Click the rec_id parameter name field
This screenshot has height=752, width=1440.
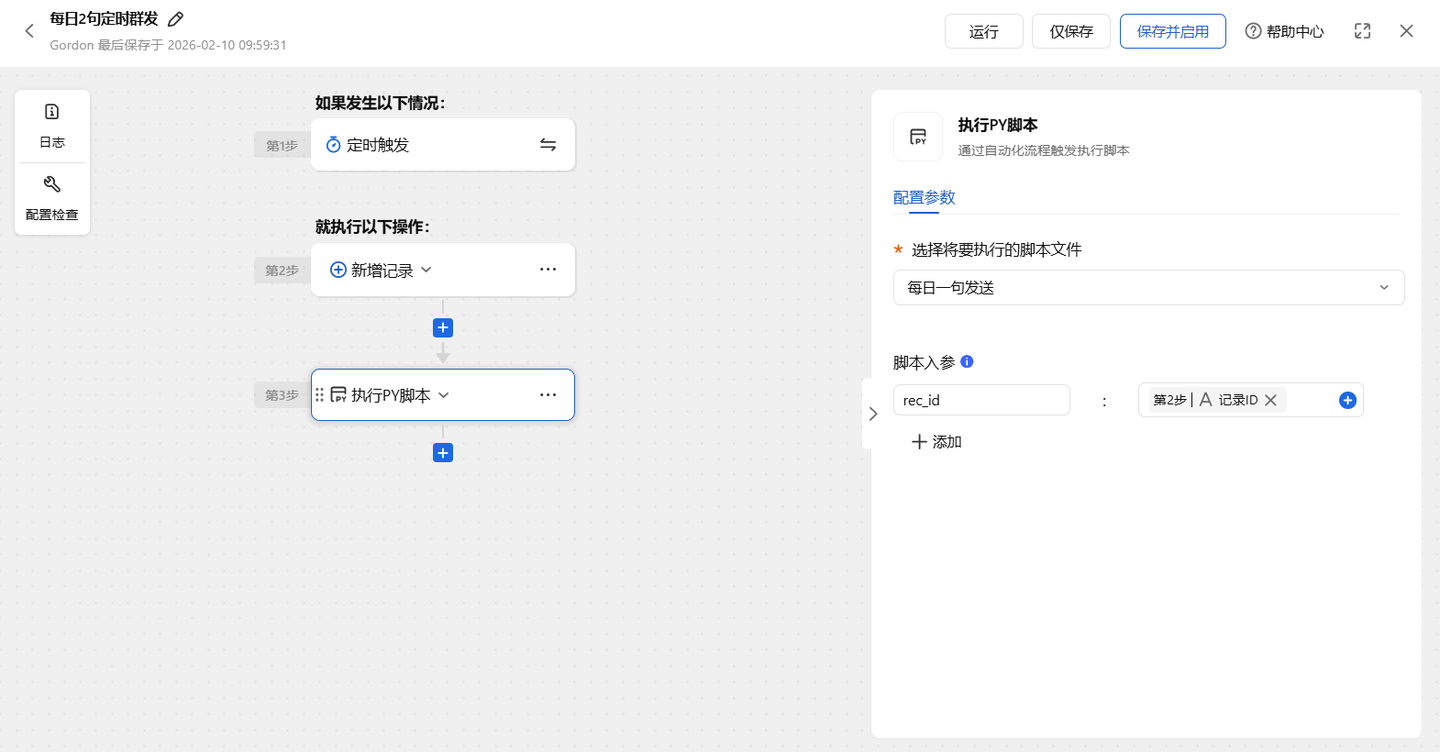click(x=982, y=400)
